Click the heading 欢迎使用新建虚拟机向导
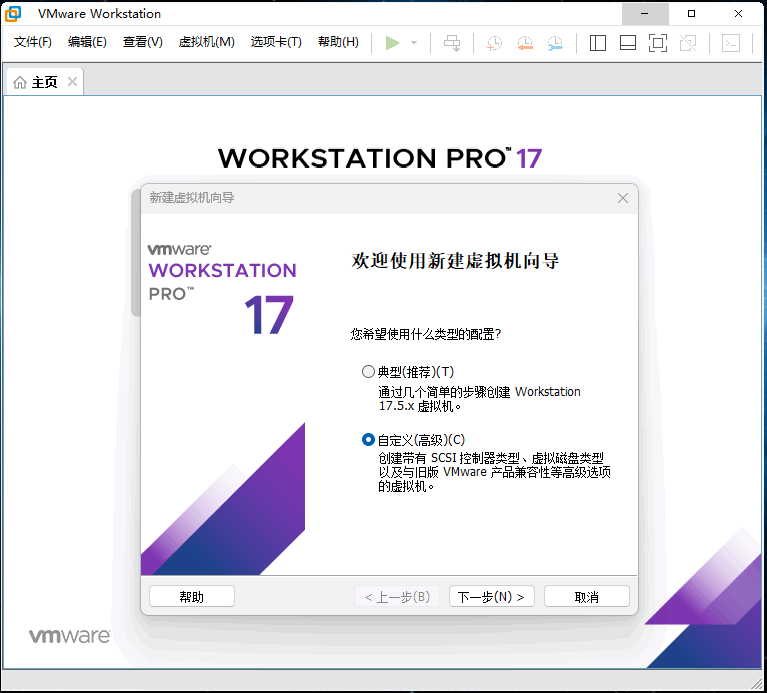 click(x=455, y=261)
